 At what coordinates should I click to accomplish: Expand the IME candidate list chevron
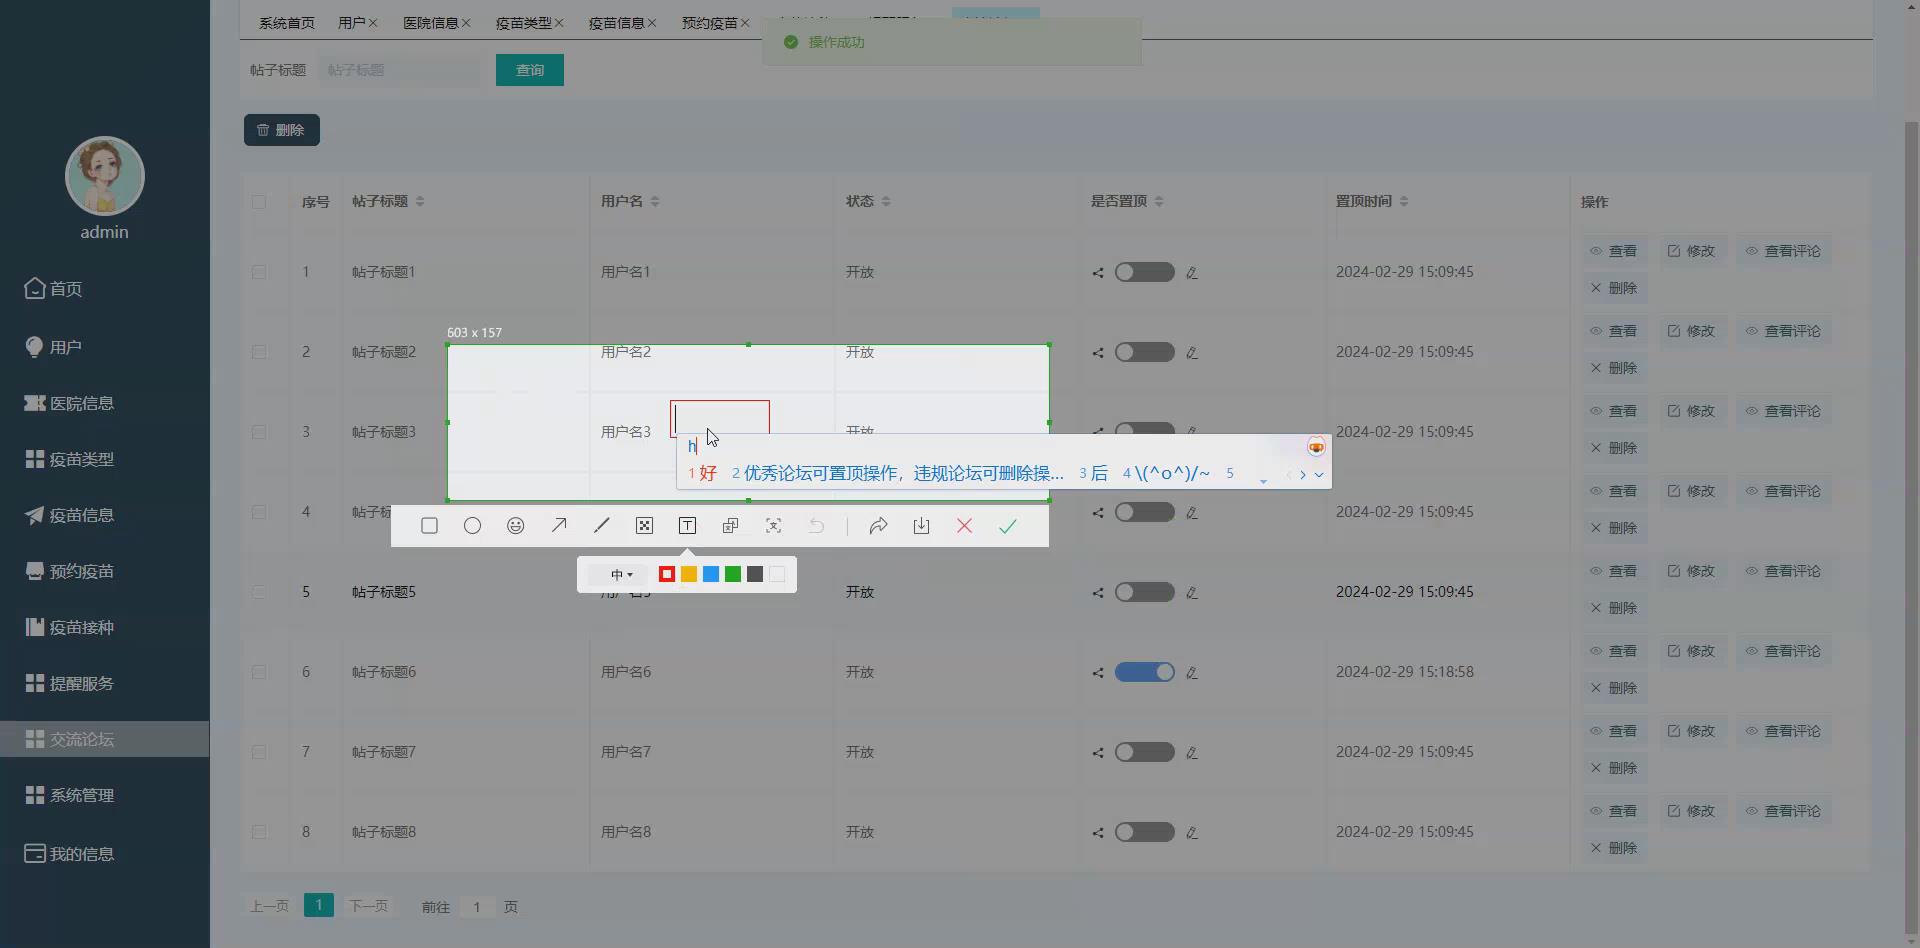(x=1319, y=474)
